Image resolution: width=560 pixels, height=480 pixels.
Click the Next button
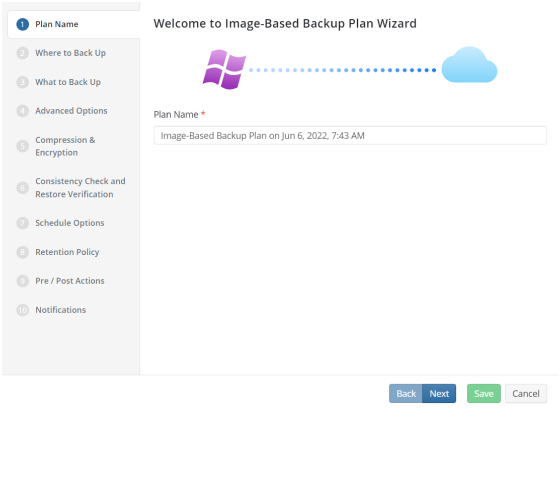tap(439, 394)
